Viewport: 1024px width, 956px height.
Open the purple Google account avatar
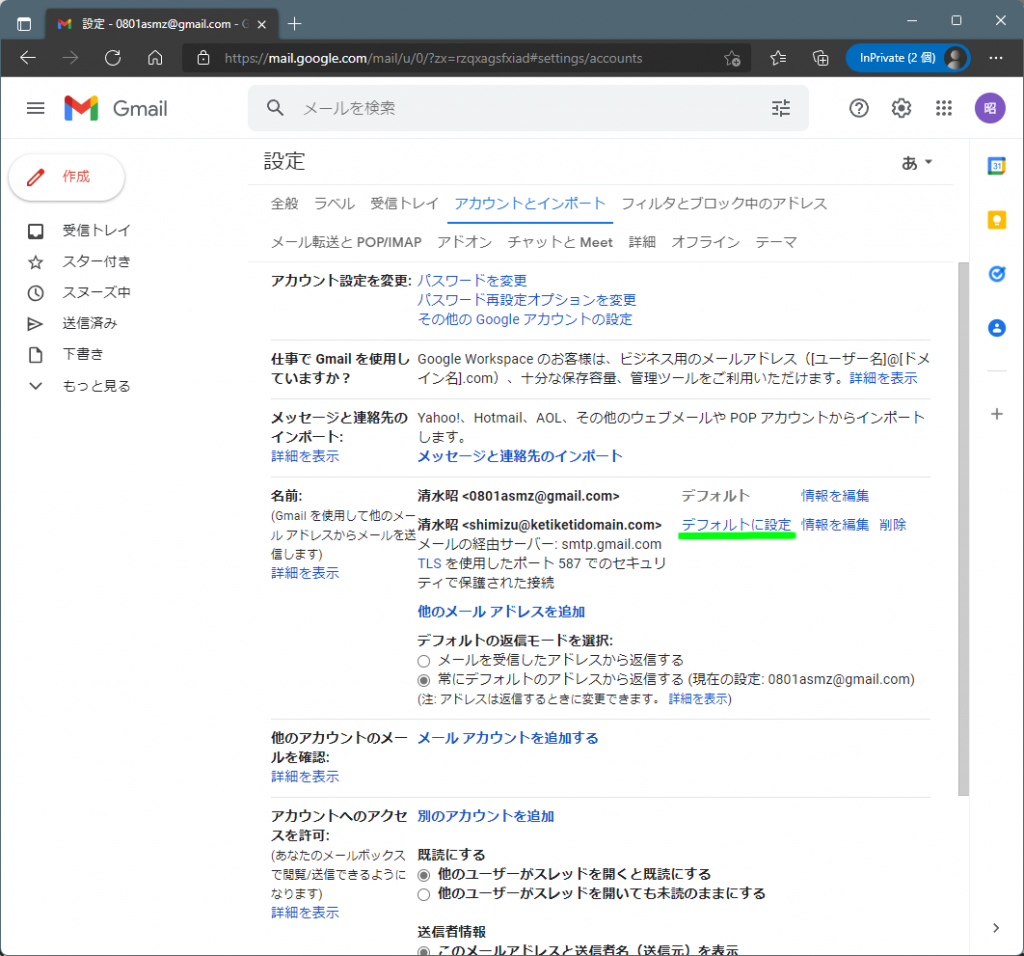(990, 108)
